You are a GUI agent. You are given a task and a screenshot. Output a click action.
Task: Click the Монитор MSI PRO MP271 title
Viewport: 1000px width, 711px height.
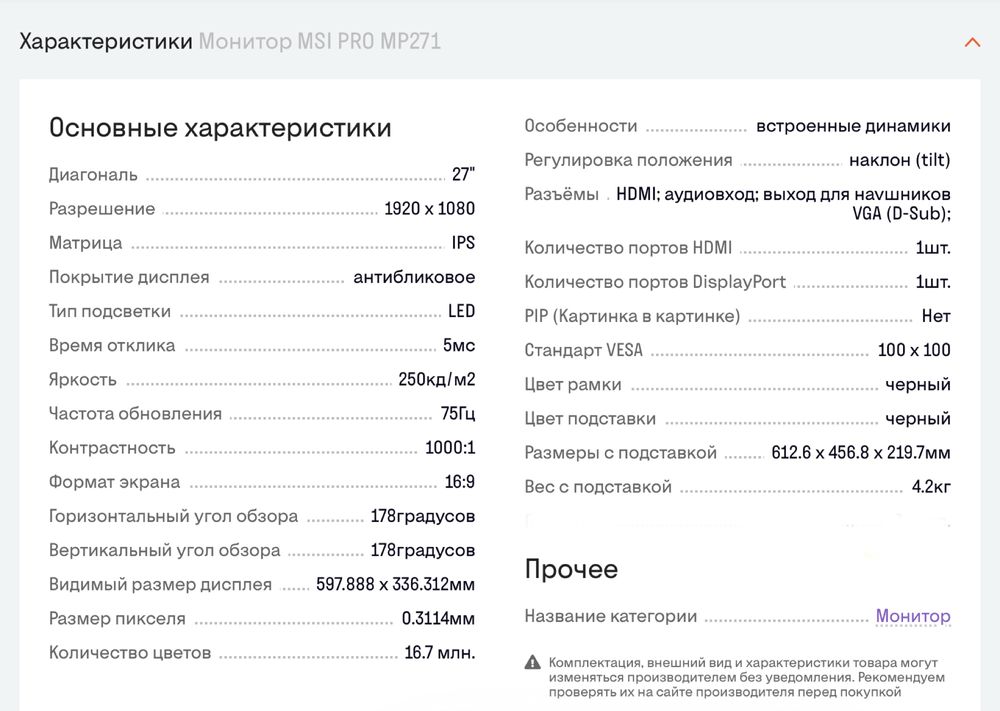tap(320, 41)
